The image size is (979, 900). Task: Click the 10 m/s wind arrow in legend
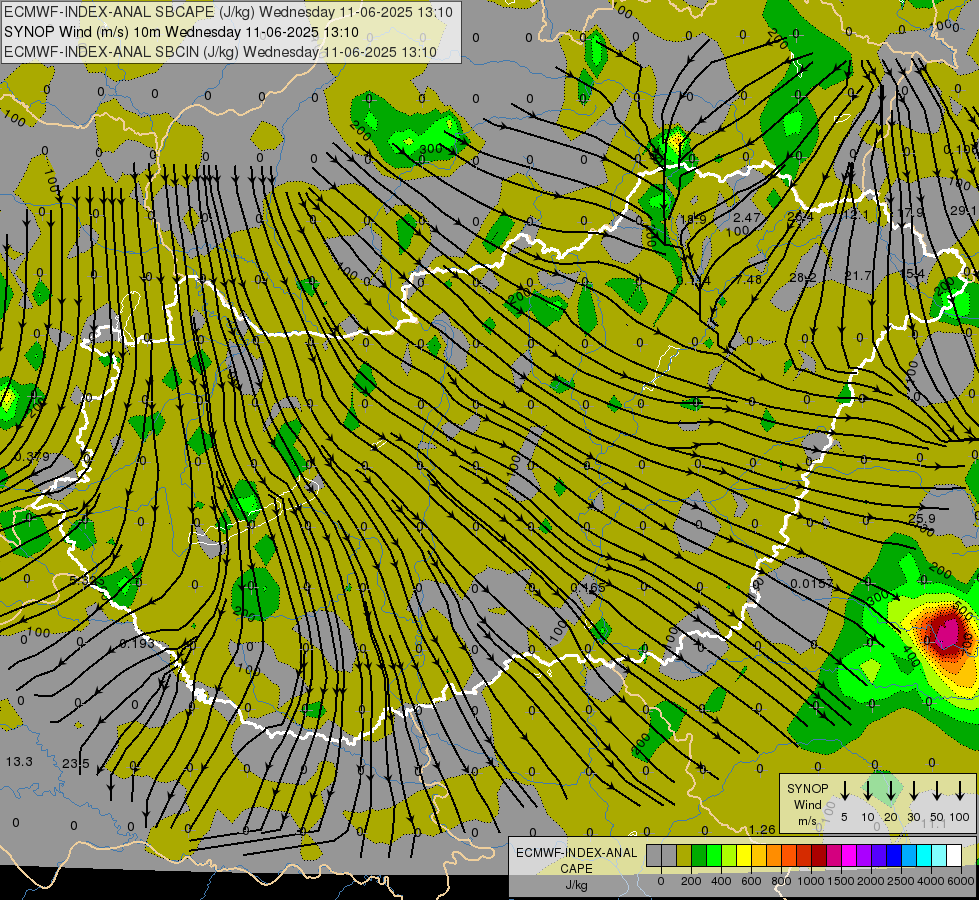coord(868,791)
